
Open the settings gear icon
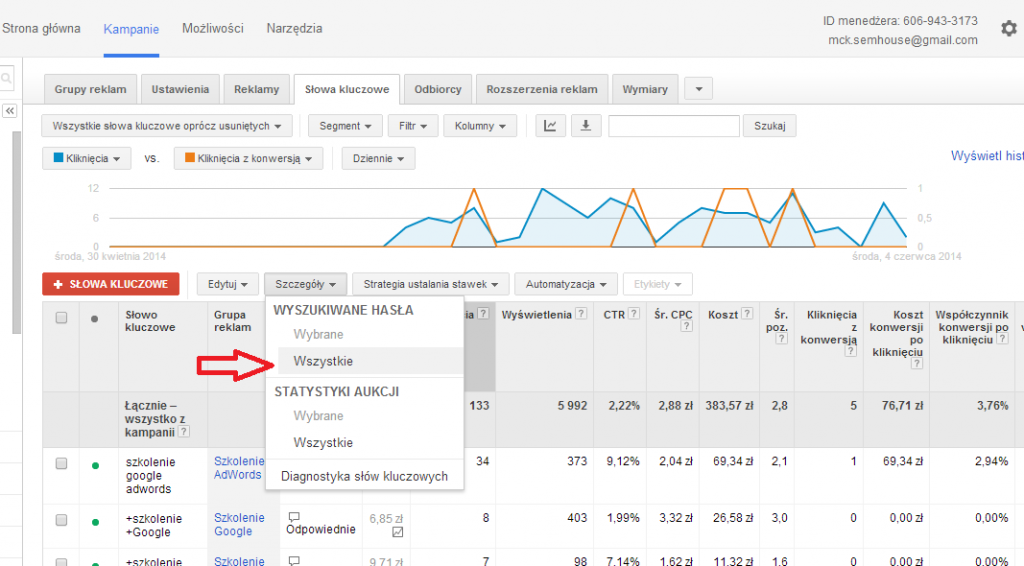pyautogui.click(x=1008, y=29)
